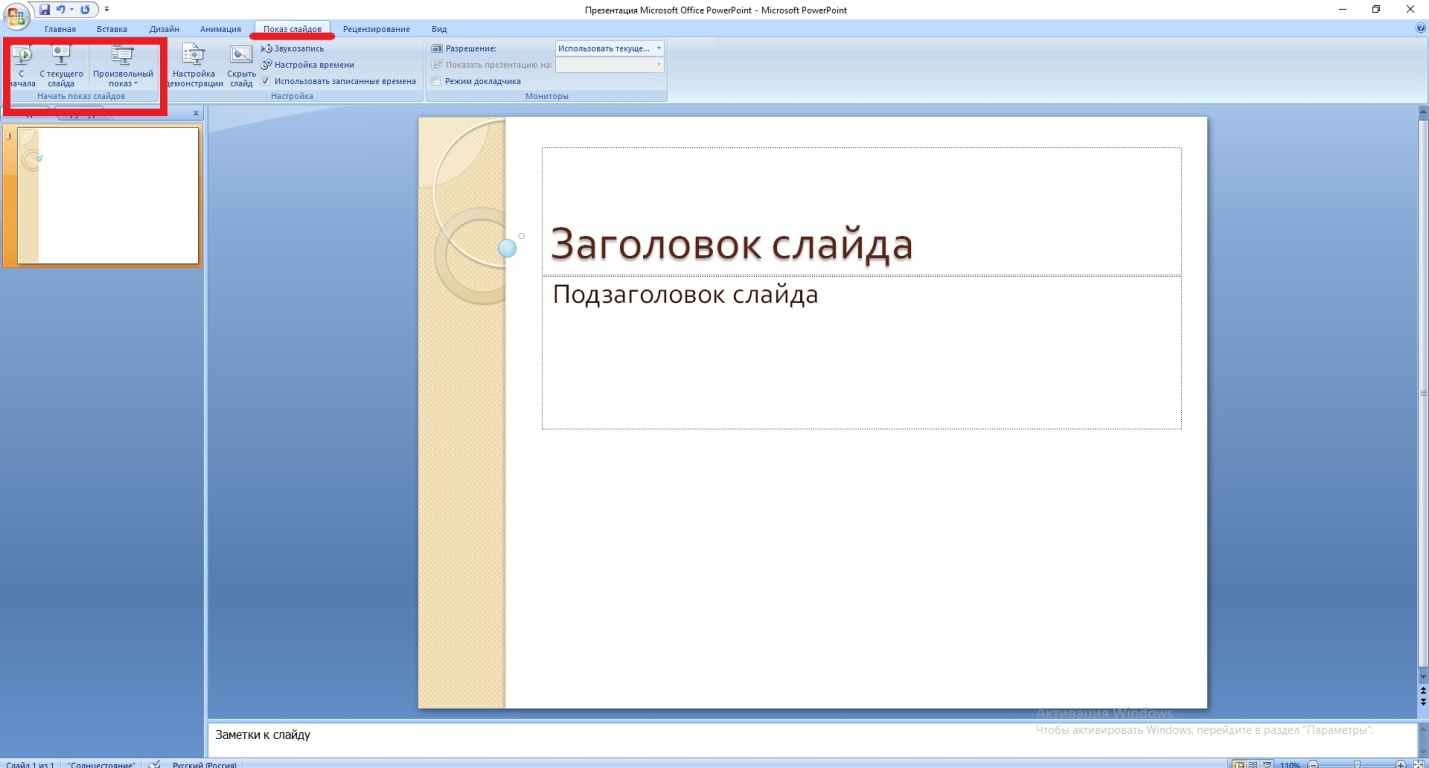
Task: Zoom out with the minus button
Action: pyautogui.click(x=1313, y=763)
